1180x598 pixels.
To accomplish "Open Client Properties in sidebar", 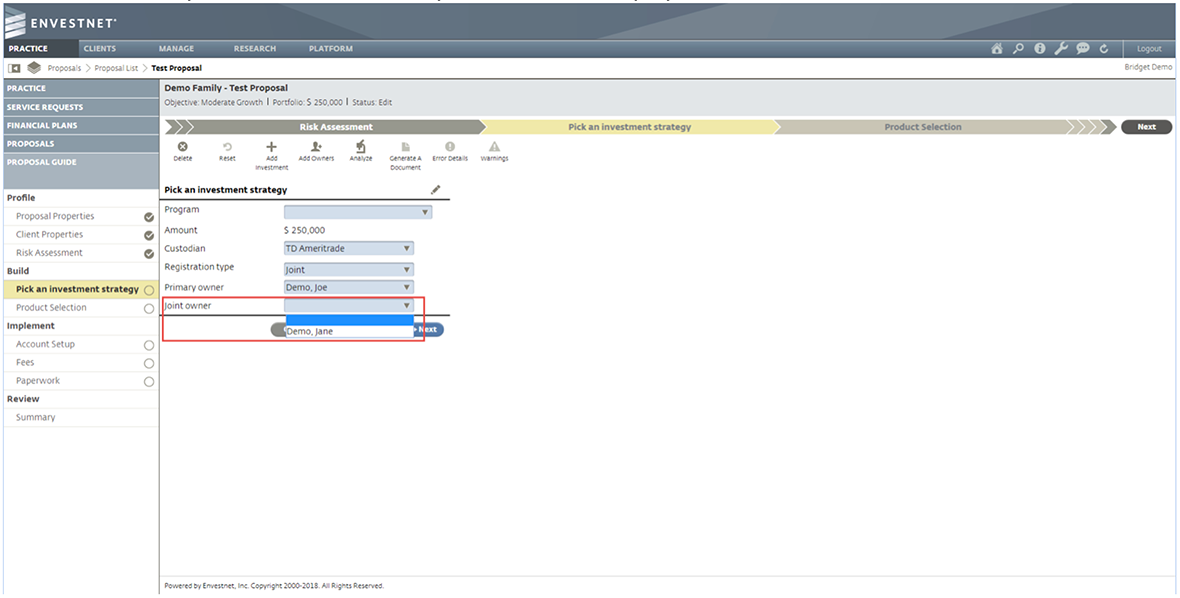I will click(x=50, y=235).
